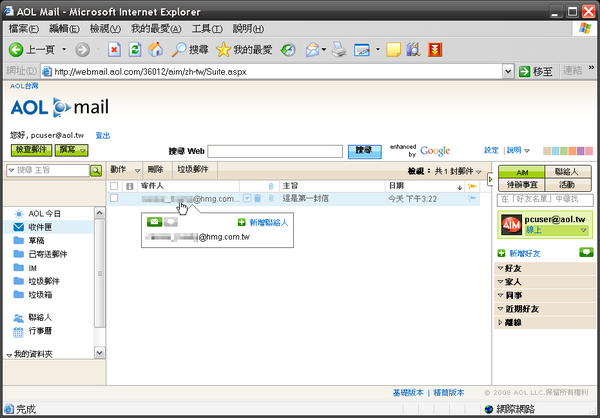Click the attachment paperclip column header
The height and width of the screenshot is (418, 600).
(x=271, y=186)
